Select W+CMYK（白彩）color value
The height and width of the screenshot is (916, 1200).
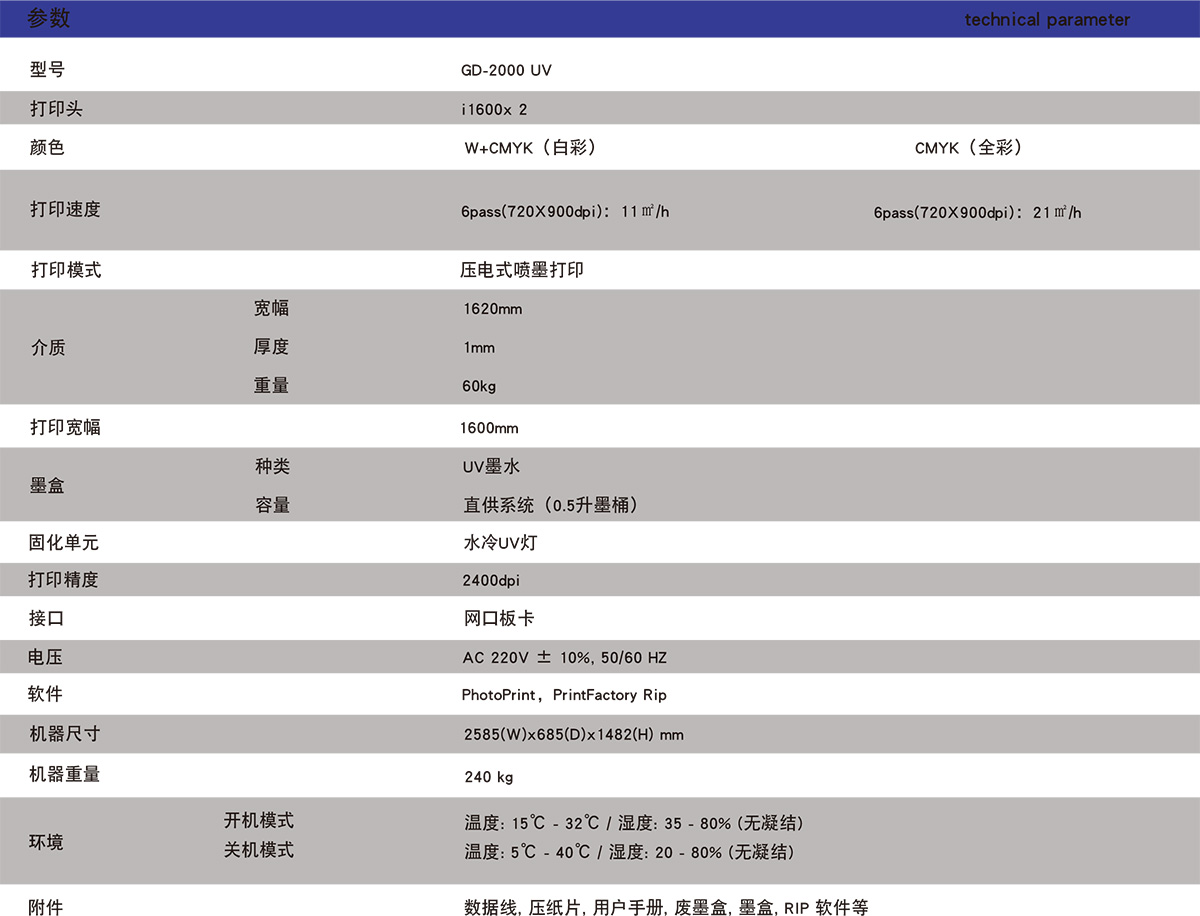point(532,148)
